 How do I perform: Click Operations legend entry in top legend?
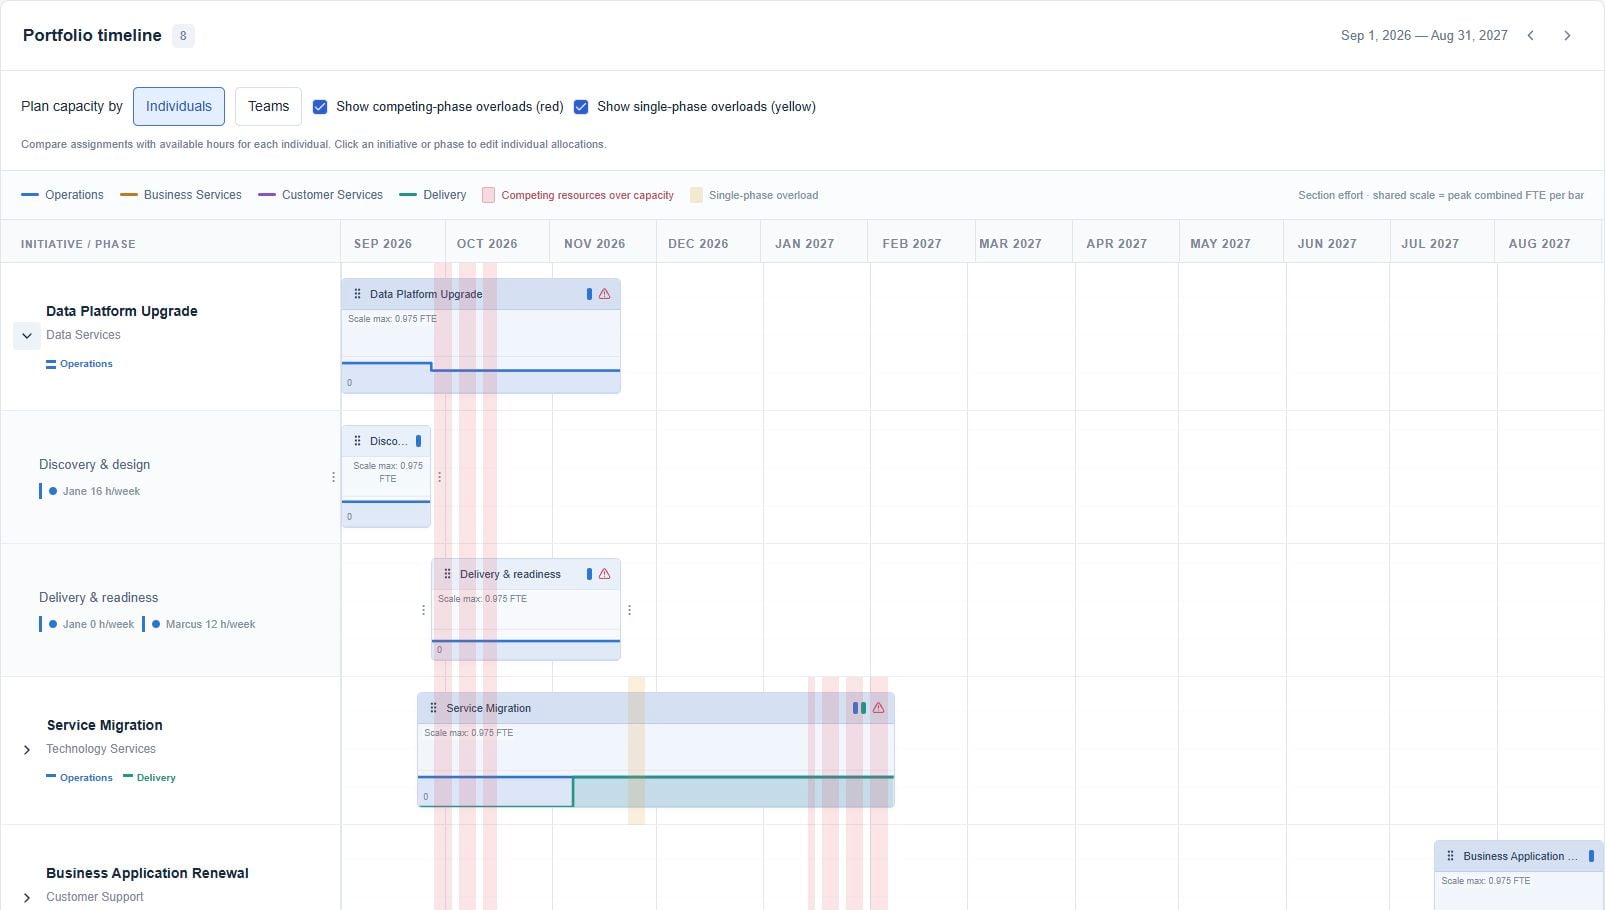click(x=62, y=195)
